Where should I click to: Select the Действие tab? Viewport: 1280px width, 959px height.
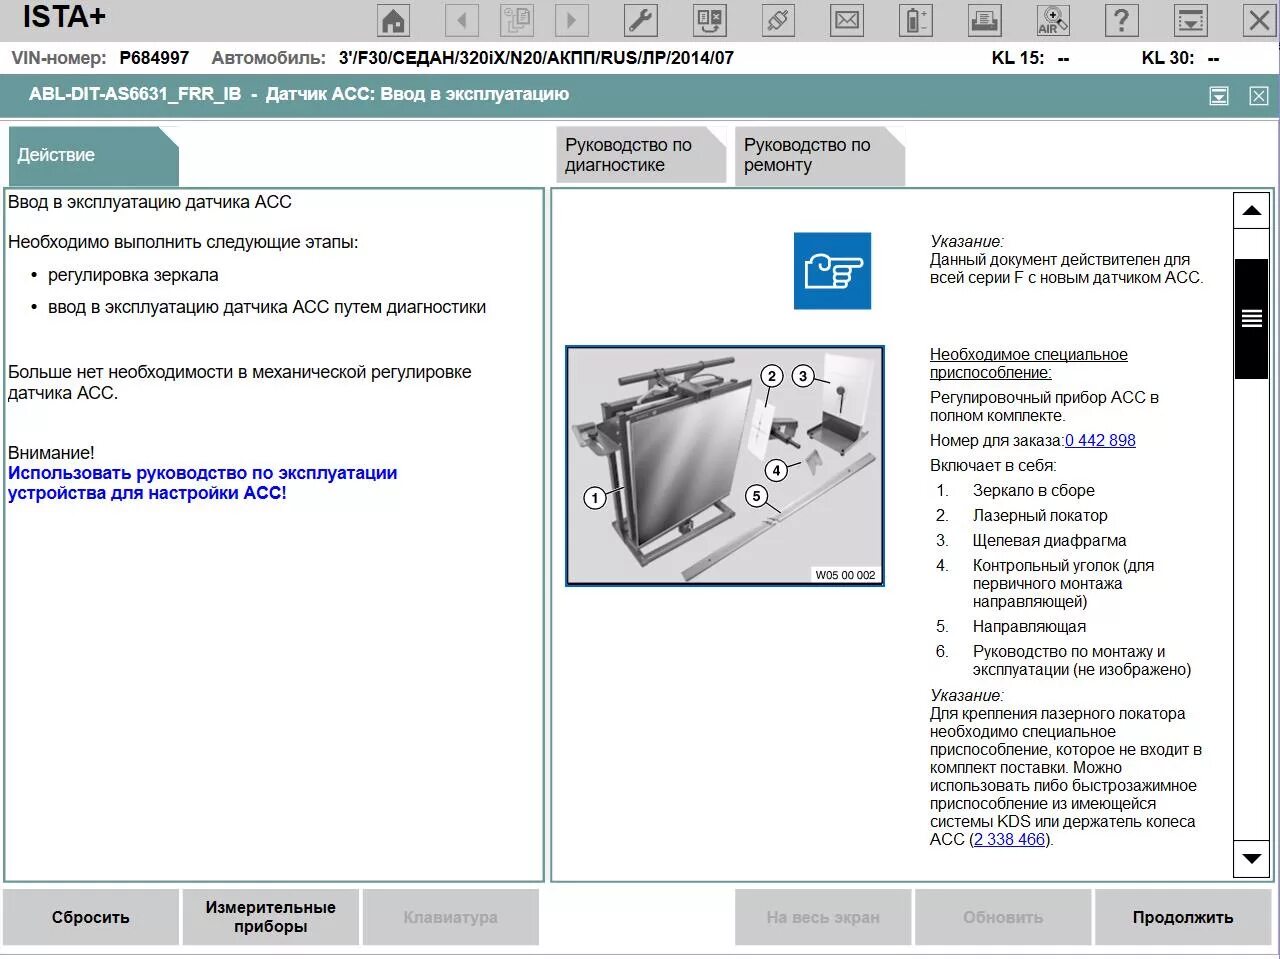[93, 156]
